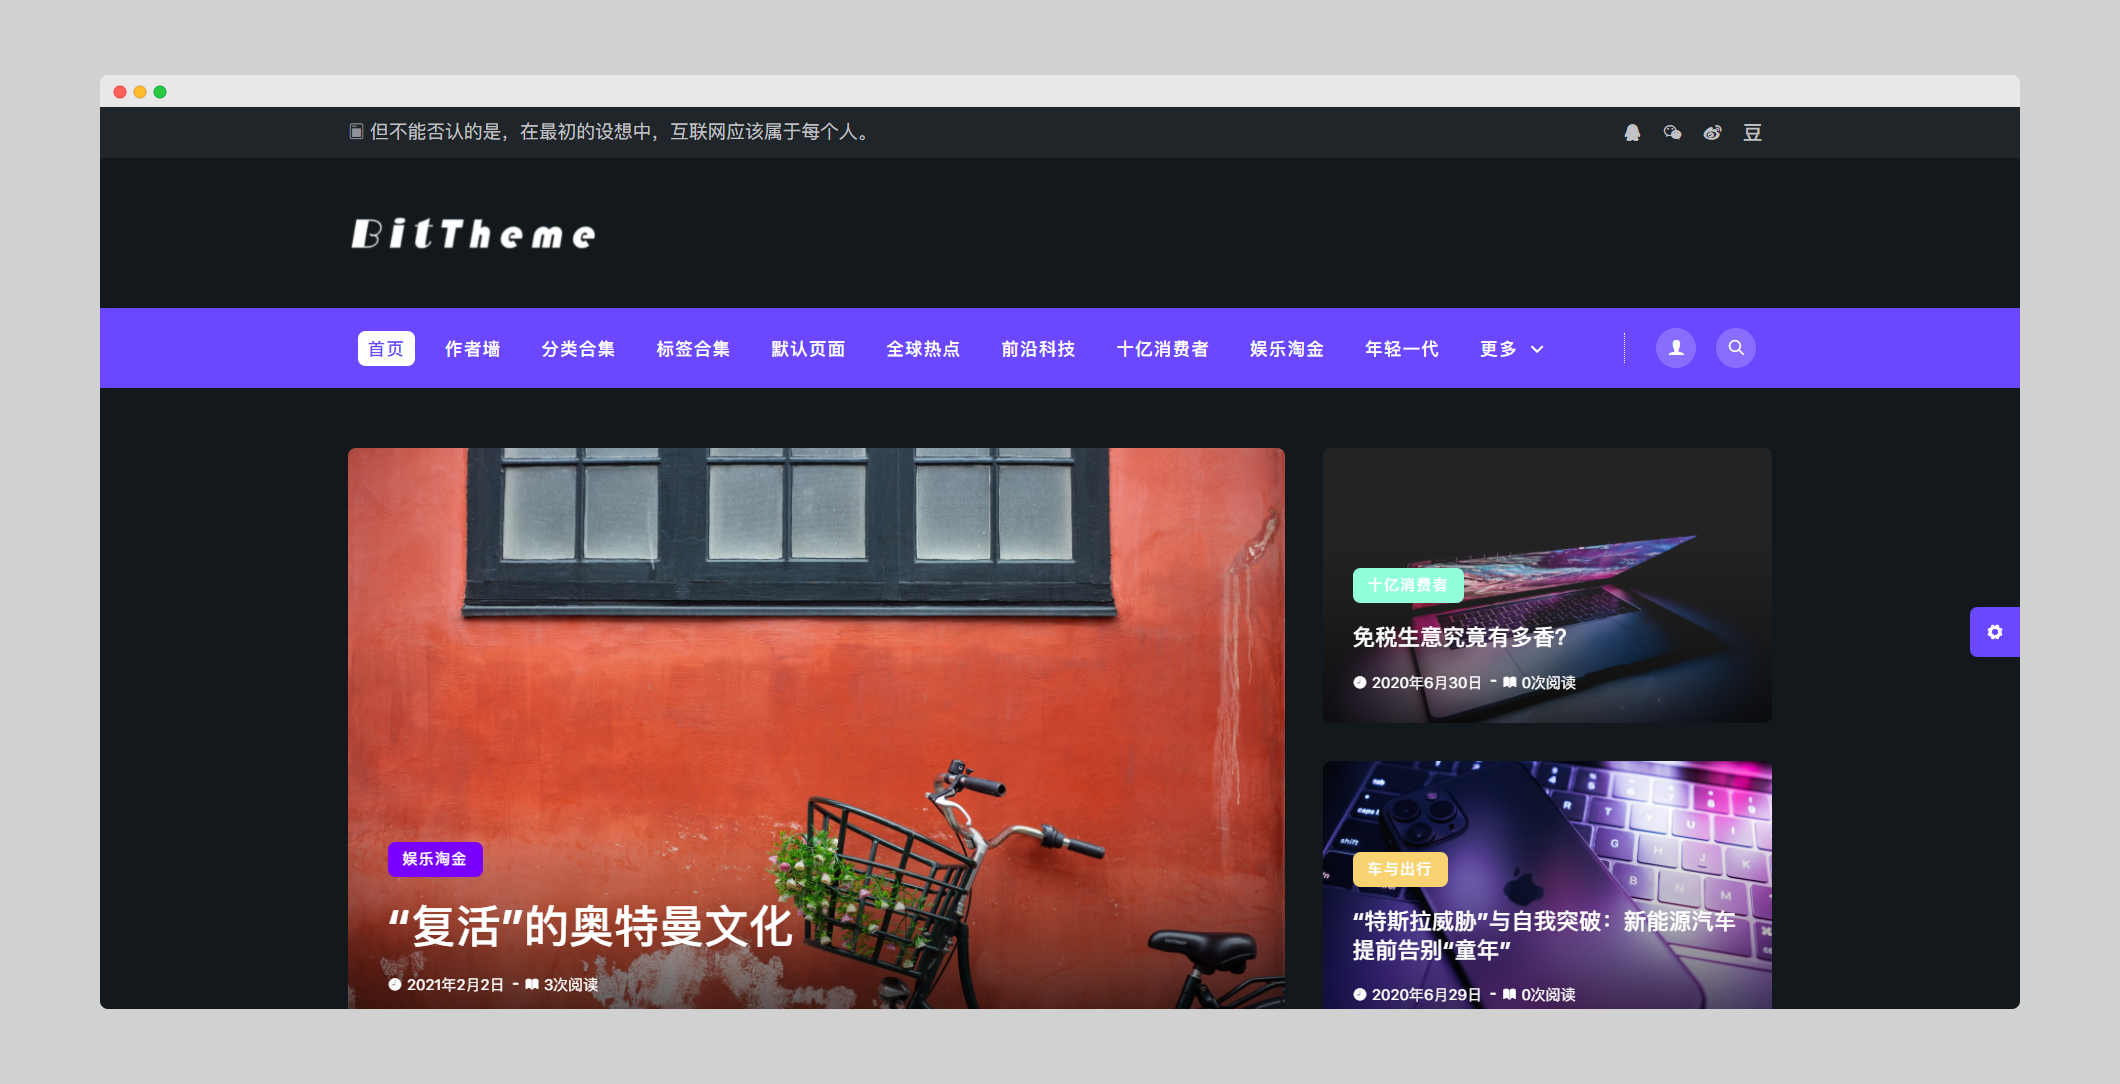Click 0次阅读 on the 特斯拉 card
Viewport: 2120px width, 1084px height.
pyautogui.click(x=1549, y=995)
